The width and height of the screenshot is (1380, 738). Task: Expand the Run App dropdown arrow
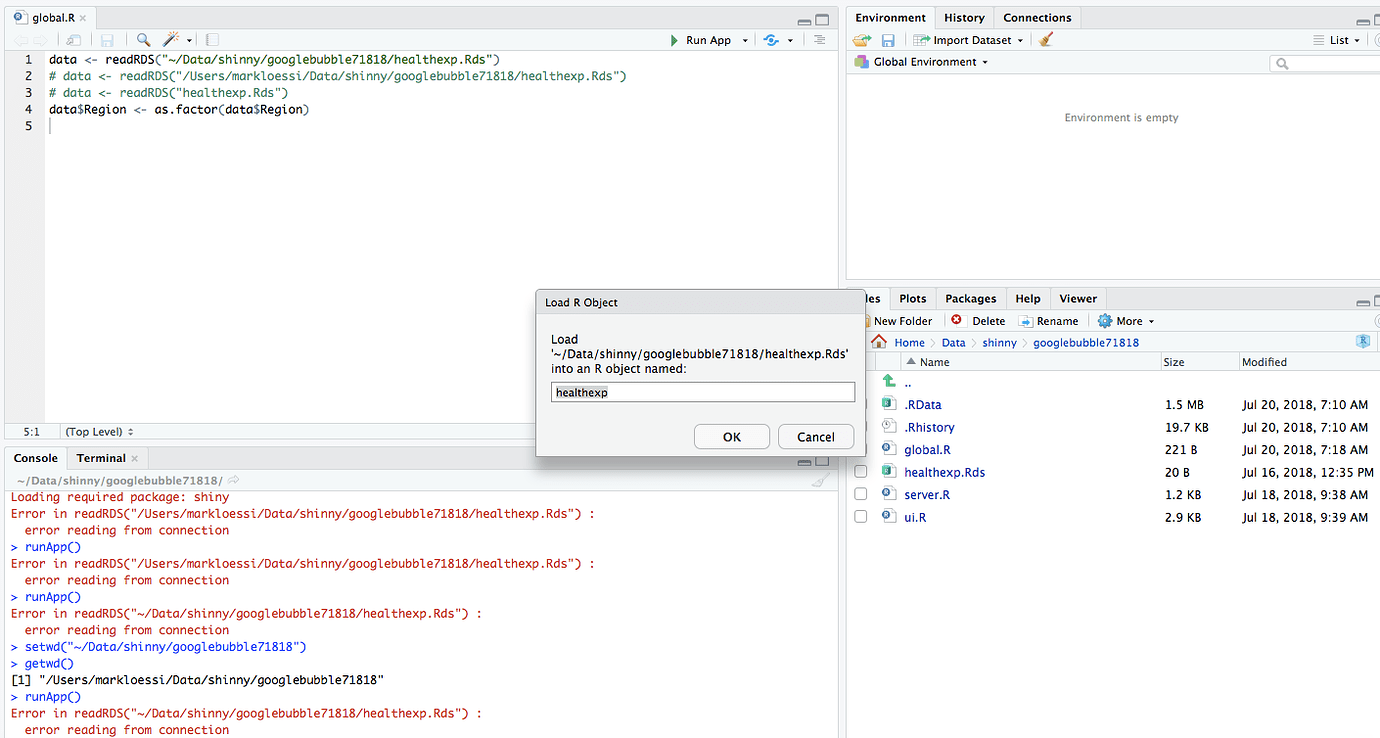(744, 39)
